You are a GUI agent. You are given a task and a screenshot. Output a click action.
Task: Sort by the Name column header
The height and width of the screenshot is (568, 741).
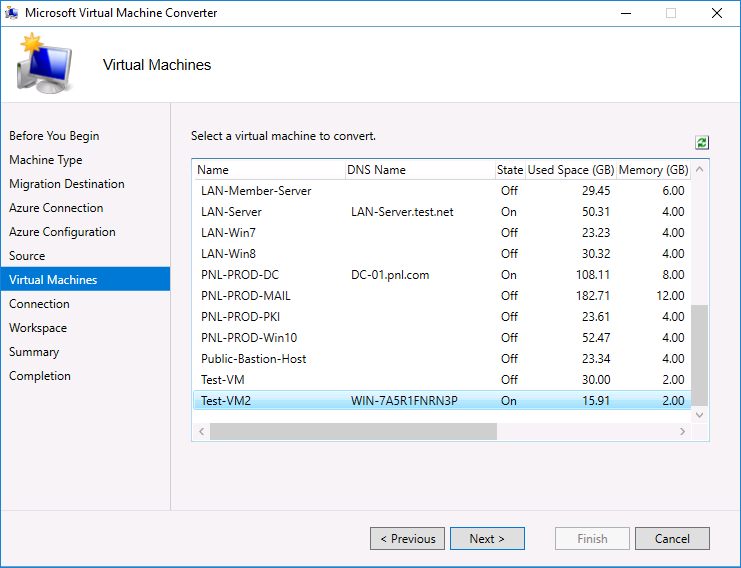coord(269,170)
